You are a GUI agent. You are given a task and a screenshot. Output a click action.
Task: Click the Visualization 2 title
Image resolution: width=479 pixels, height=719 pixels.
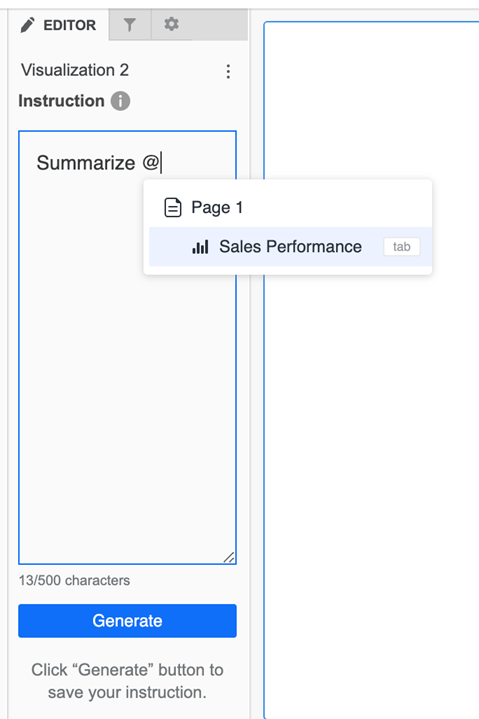[x=75, y=70]
